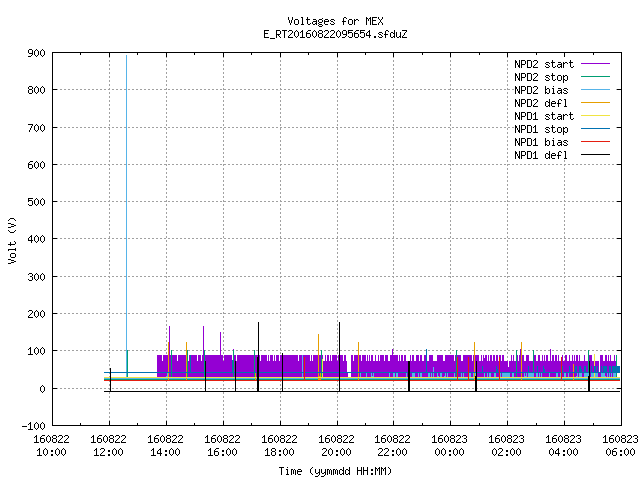640x480 pixels.
Task: Click the NPD2 start legend label
Action: tap(544, 64)
